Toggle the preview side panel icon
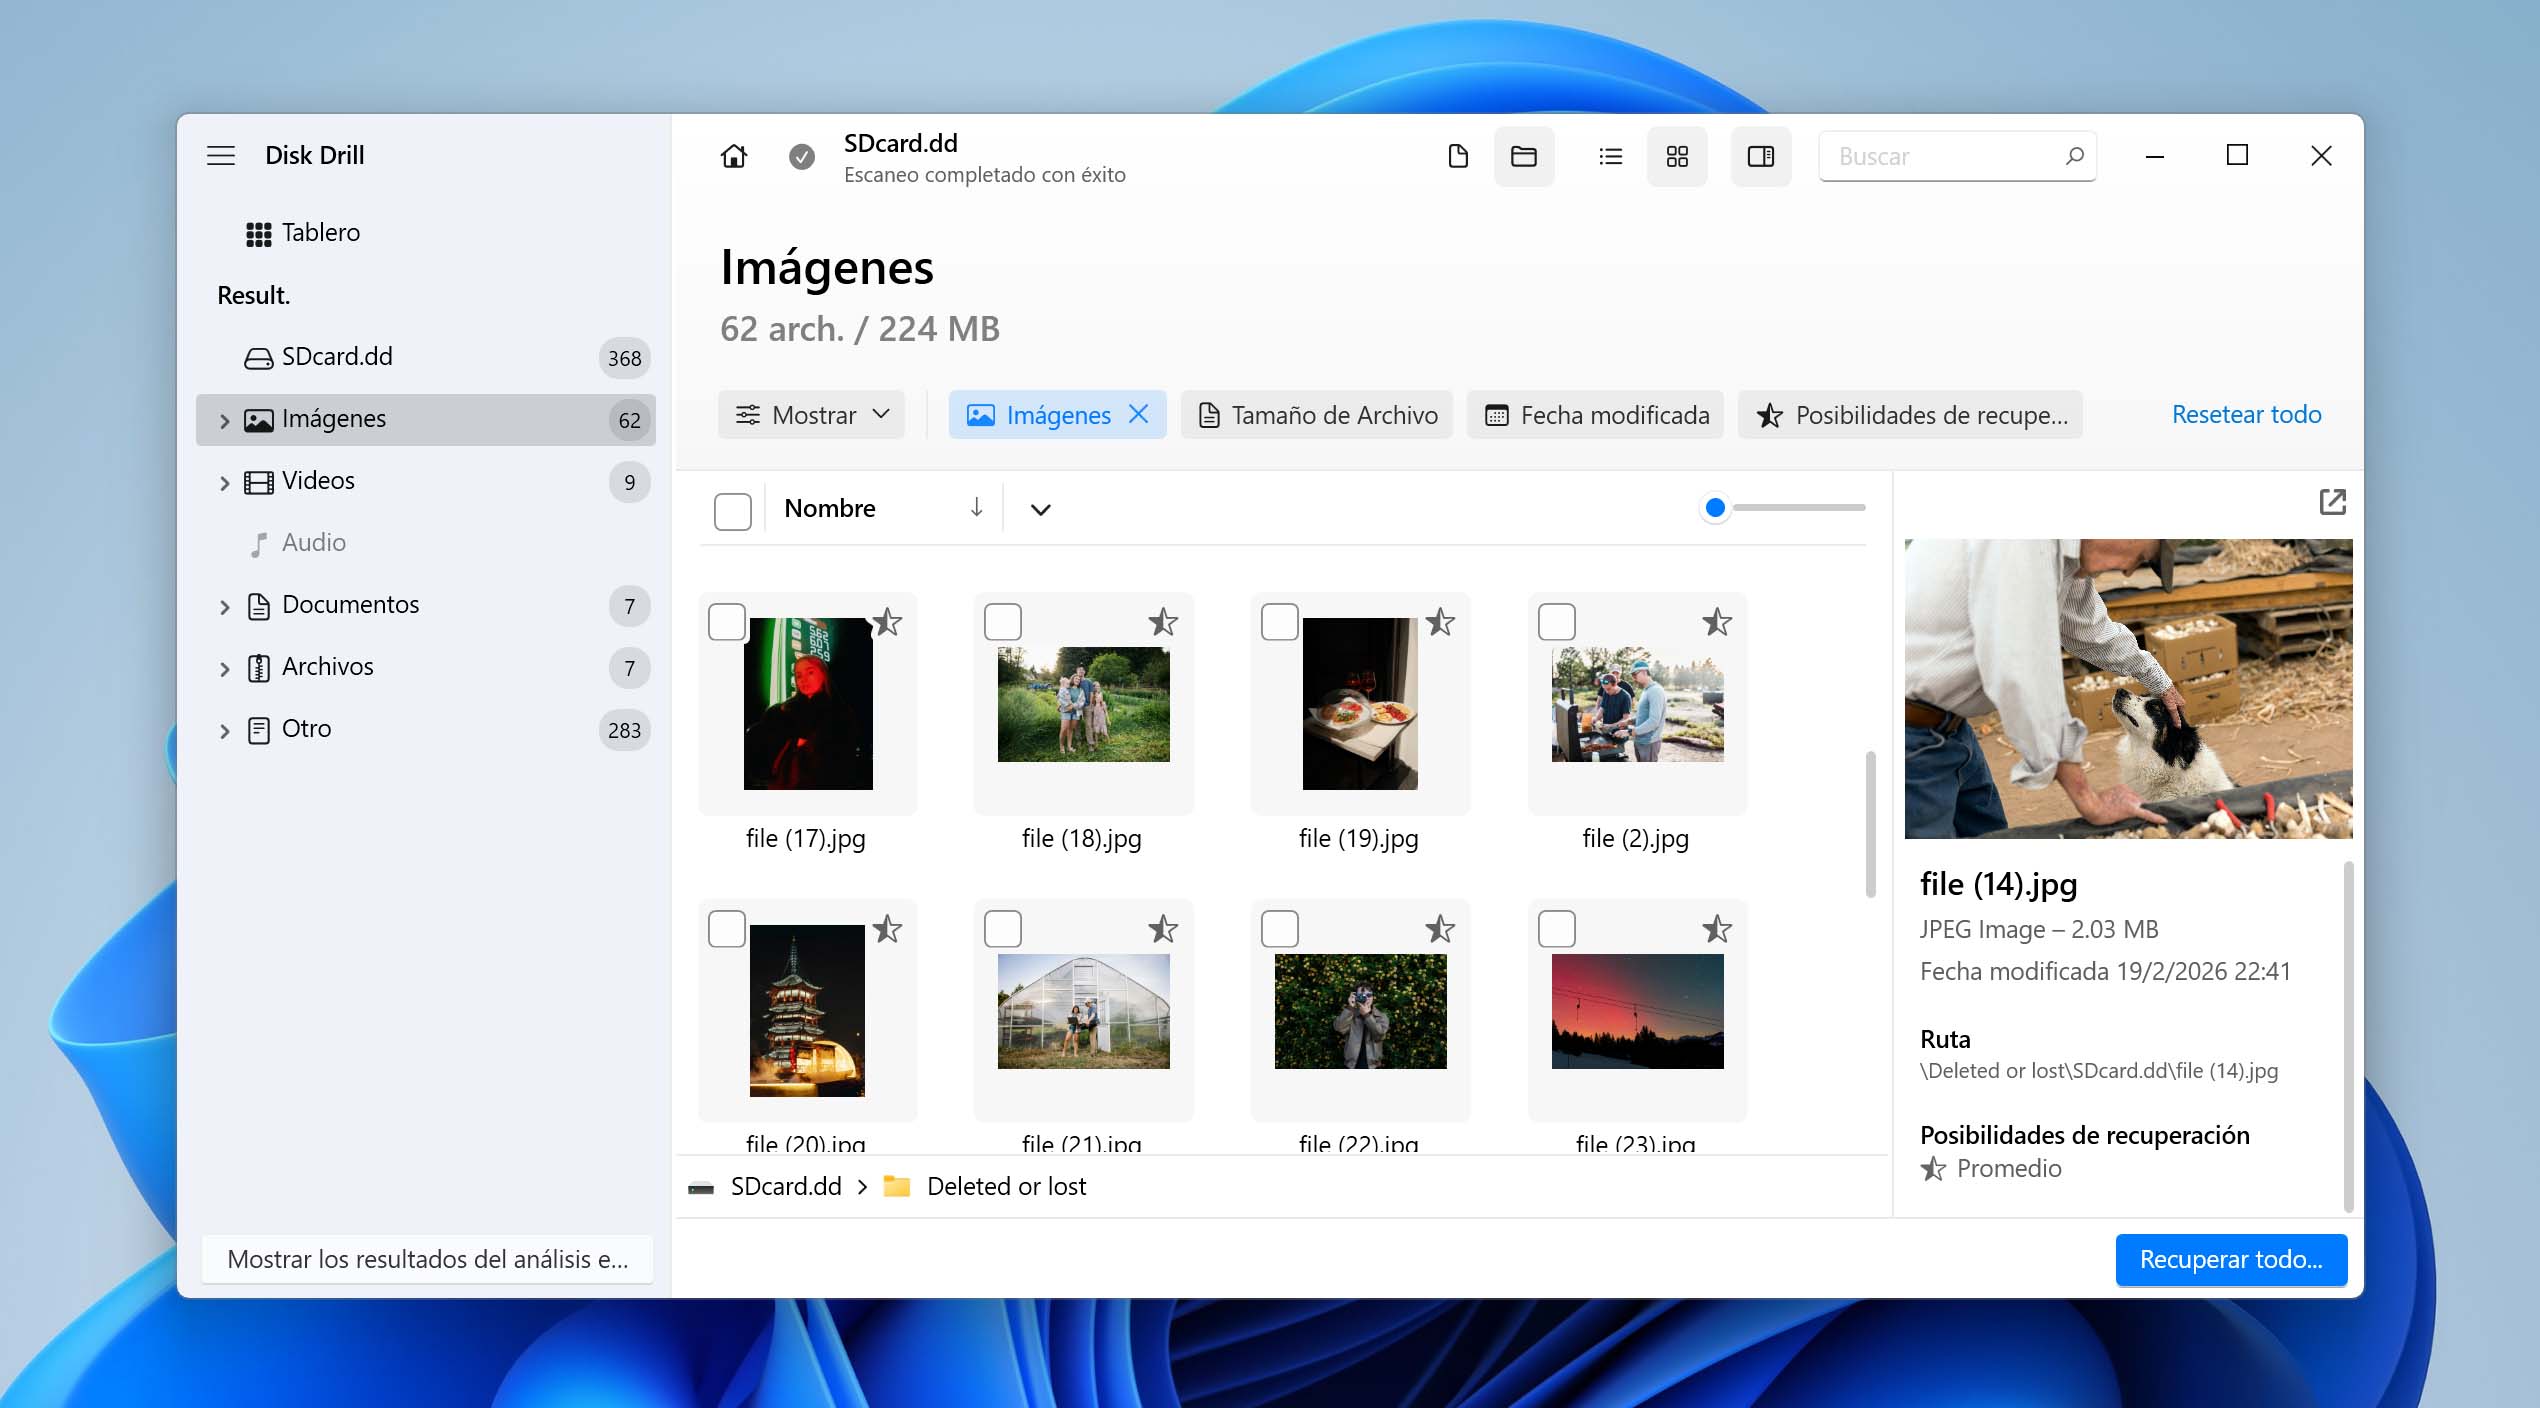 pos(1760,156)
